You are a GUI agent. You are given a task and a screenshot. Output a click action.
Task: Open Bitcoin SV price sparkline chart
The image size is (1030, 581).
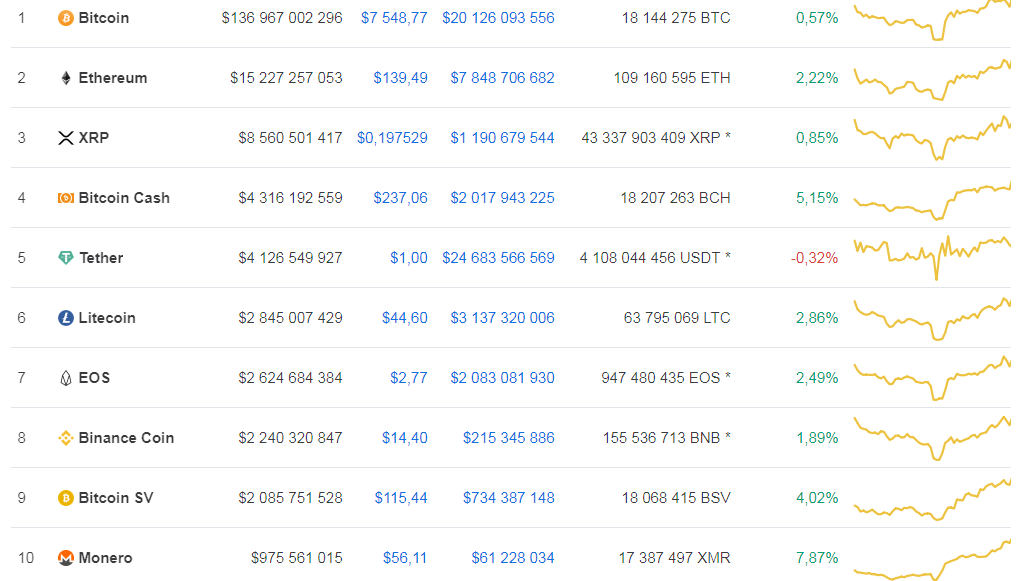click(x=932, y=500)
